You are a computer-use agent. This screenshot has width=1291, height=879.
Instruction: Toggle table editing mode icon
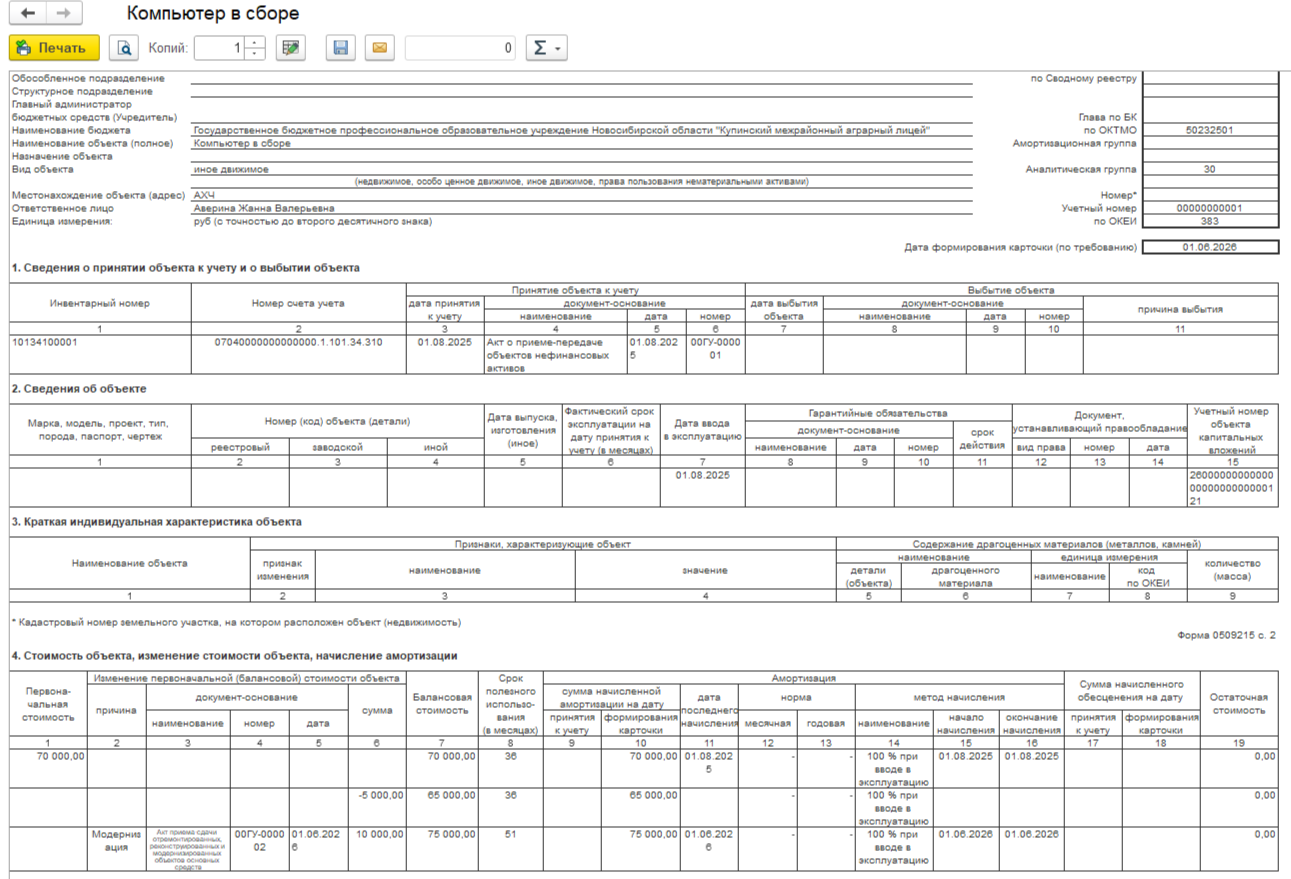pyautogui.click(x=291, y=47)
